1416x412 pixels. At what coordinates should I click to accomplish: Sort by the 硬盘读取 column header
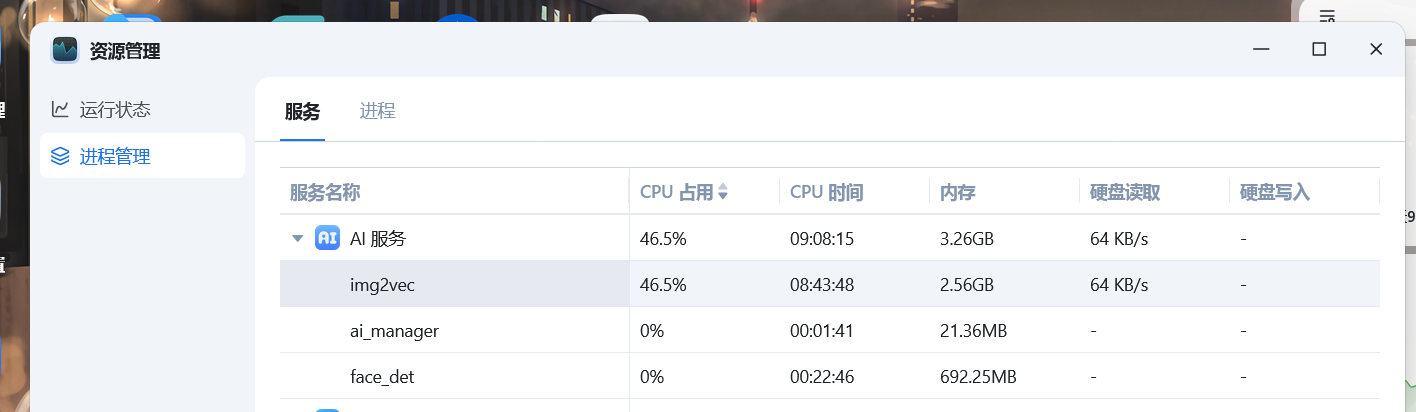(1125, 192)
